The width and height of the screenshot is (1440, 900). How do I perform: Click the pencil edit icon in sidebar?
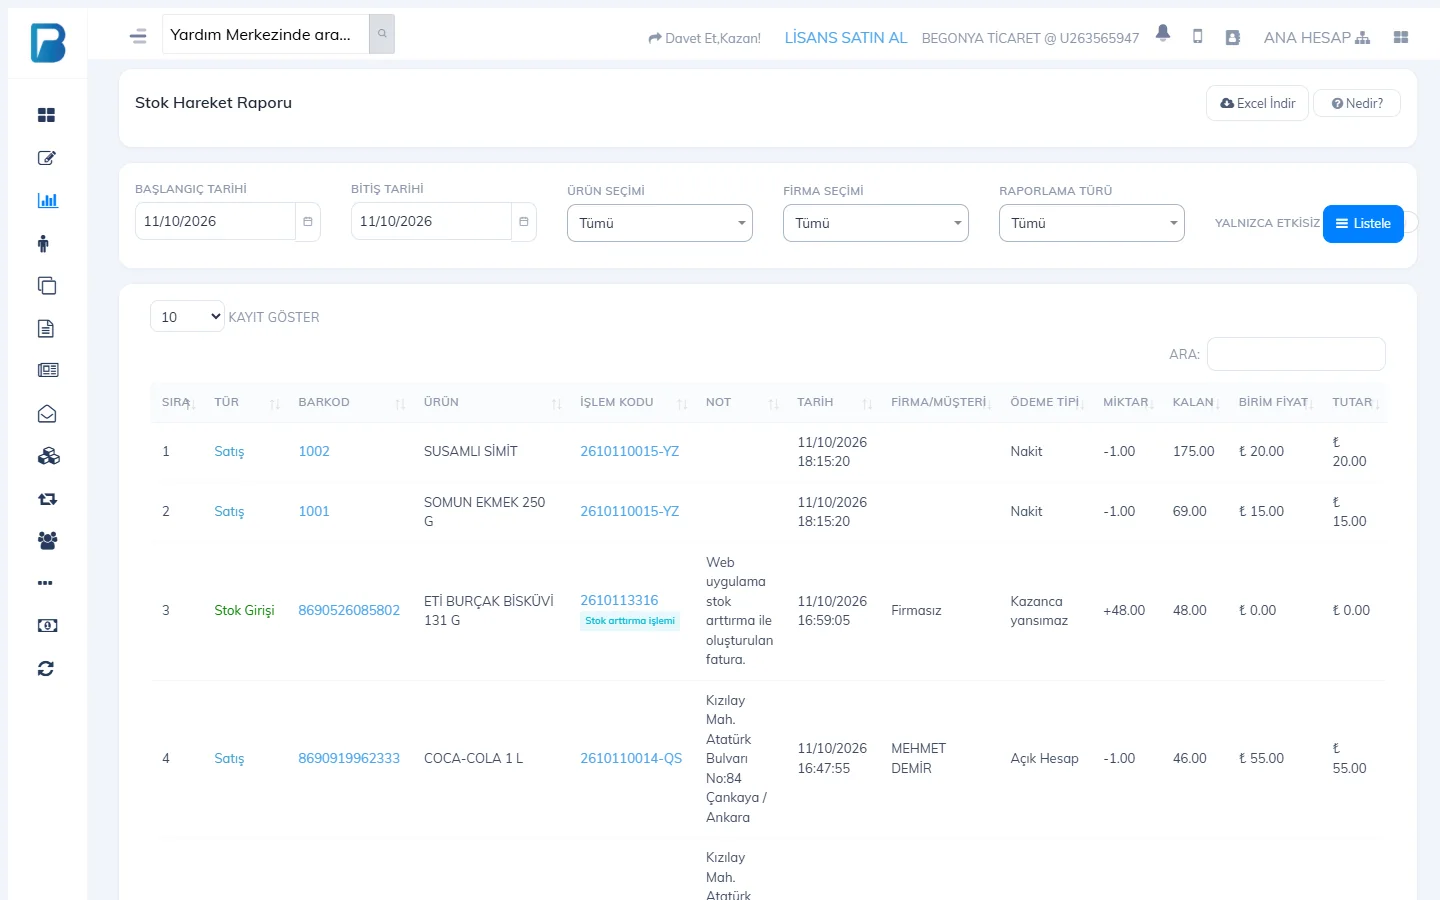(x=46, y=158)
